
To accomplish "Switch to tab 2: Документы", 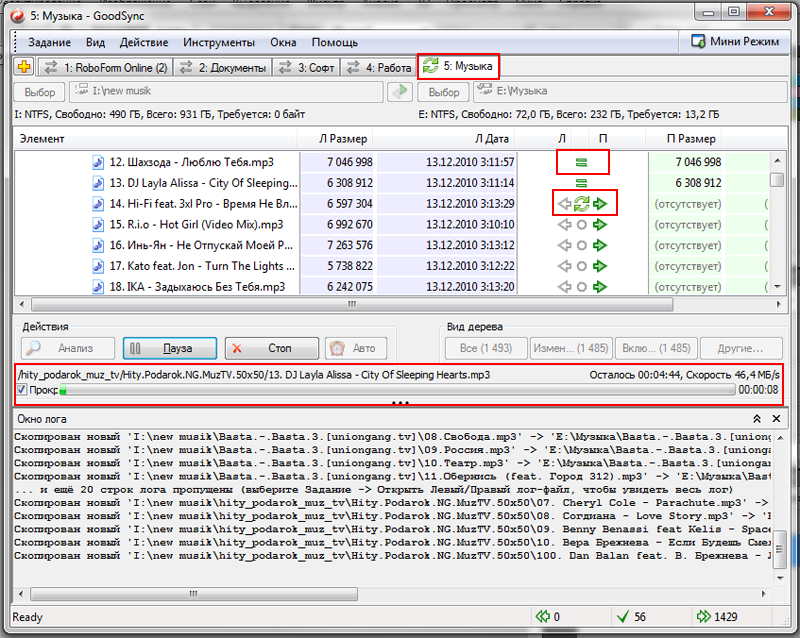I will 223,67.
